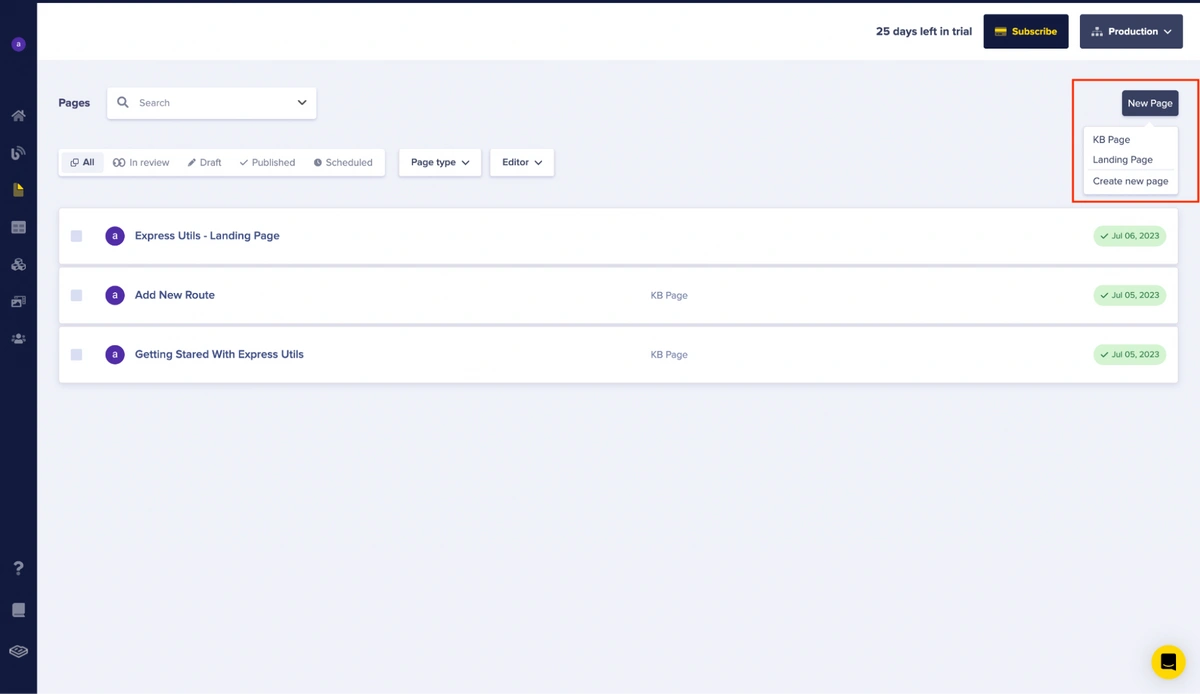Open the table layout icon in the sidebar
The height and width of the screenshot is (694, 1200).
pos(18,228)
